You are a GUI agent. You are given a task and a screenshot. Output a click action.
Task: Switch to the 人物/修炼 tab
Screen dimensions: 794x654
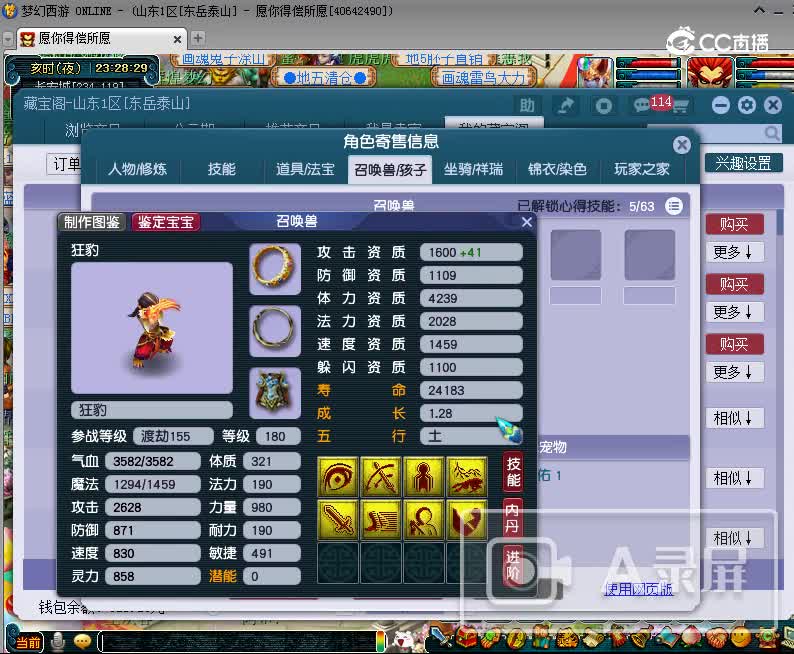point(137,169)
